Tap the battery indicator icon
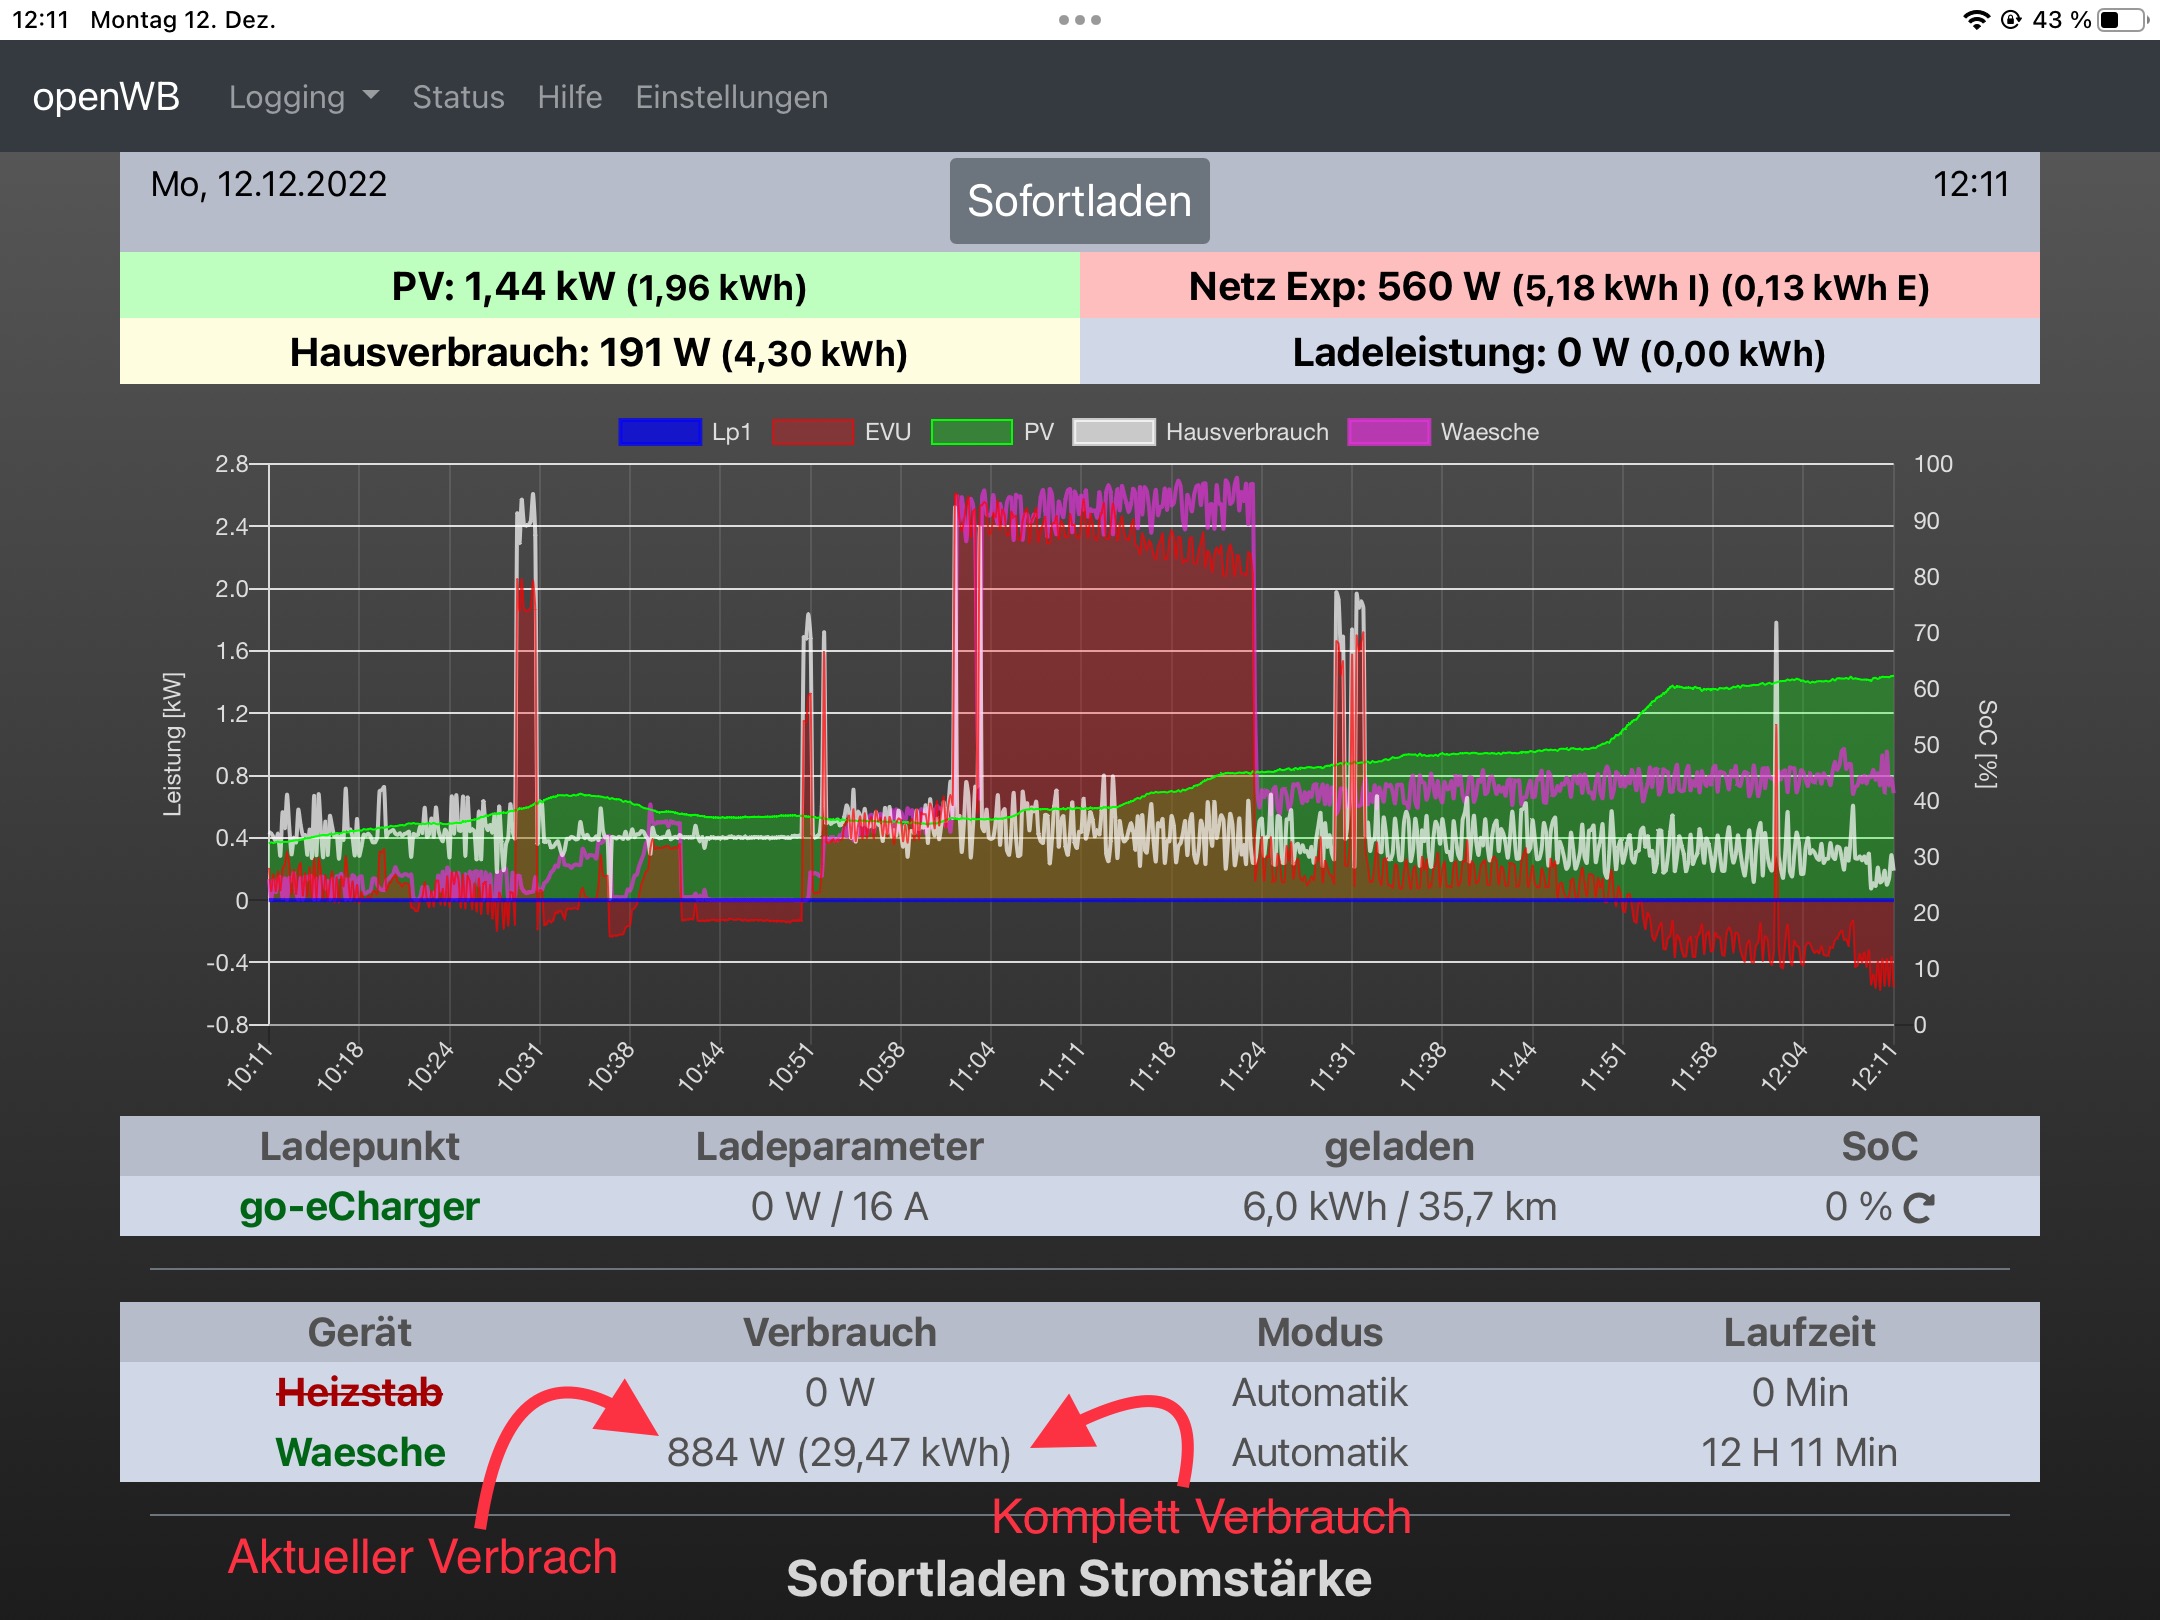The image size is (2160, 1620). pyautogui.click(x=2123, y=20)
